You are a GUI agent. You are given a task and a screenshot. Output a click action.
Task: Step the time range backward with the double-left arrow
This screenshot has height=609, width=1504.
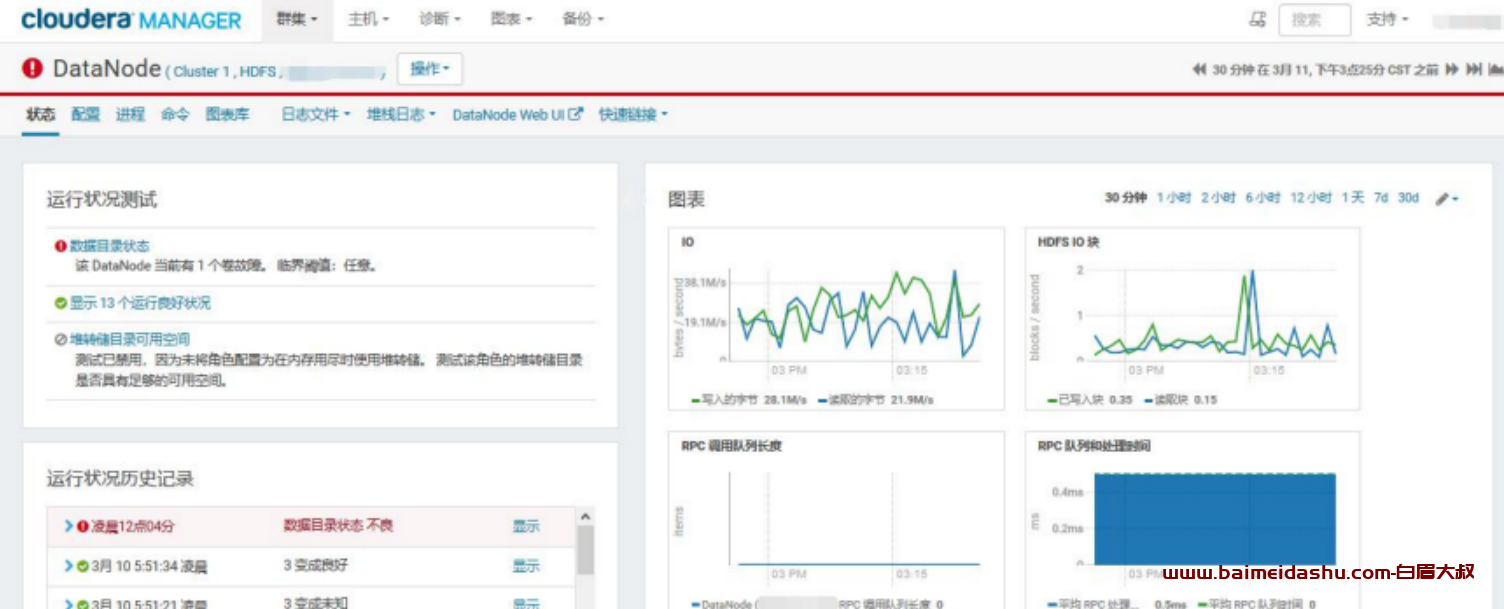pos(1199,69)
